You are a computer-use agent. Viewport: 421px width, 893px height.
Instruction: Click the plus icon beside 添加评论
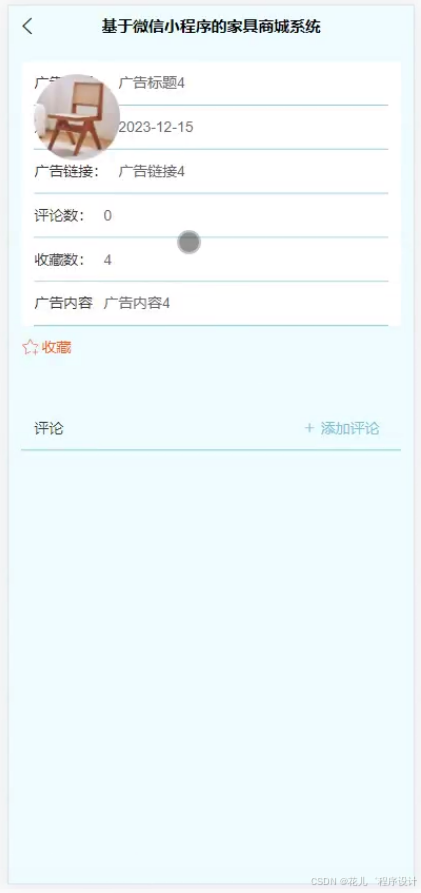(309, 428)
